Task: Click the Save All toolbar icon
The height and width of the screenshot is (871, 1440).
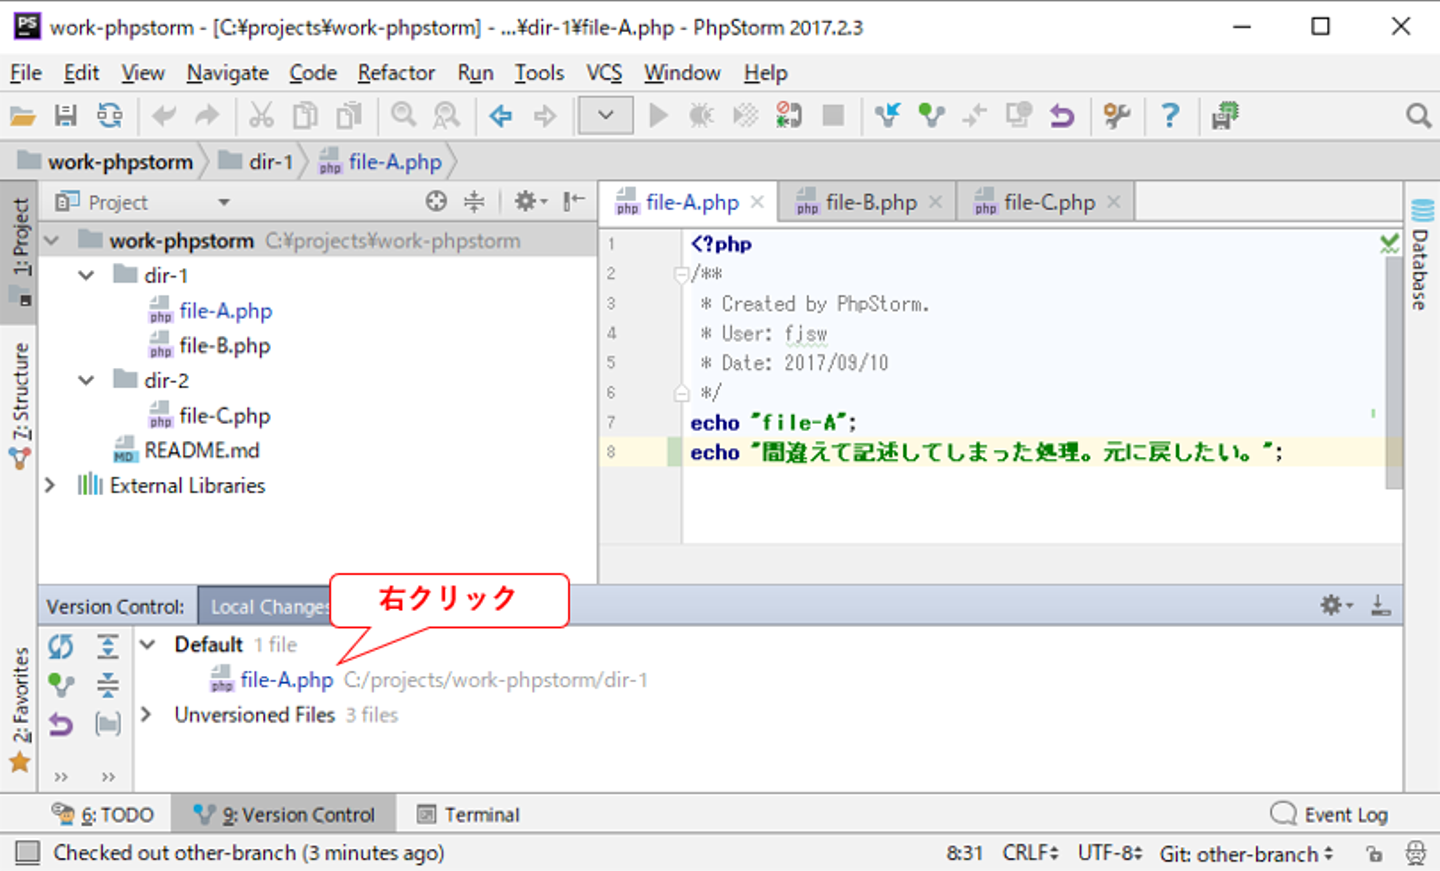Action: (x=66, y=116)
